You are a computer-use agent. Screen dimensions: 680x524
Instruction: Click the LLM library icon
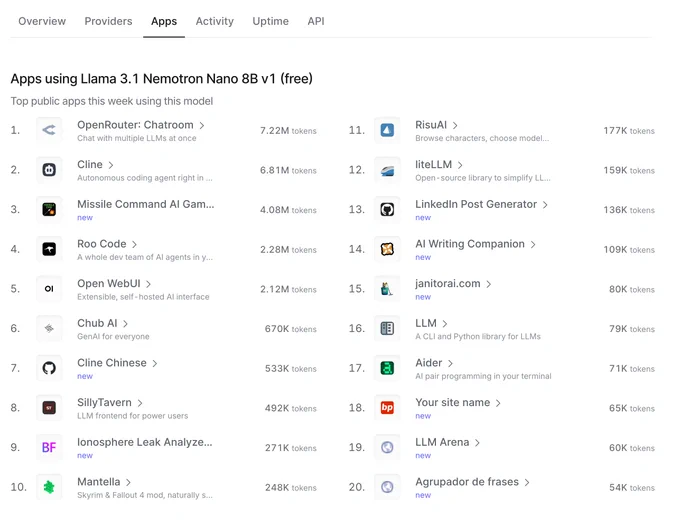click(387, 328)
